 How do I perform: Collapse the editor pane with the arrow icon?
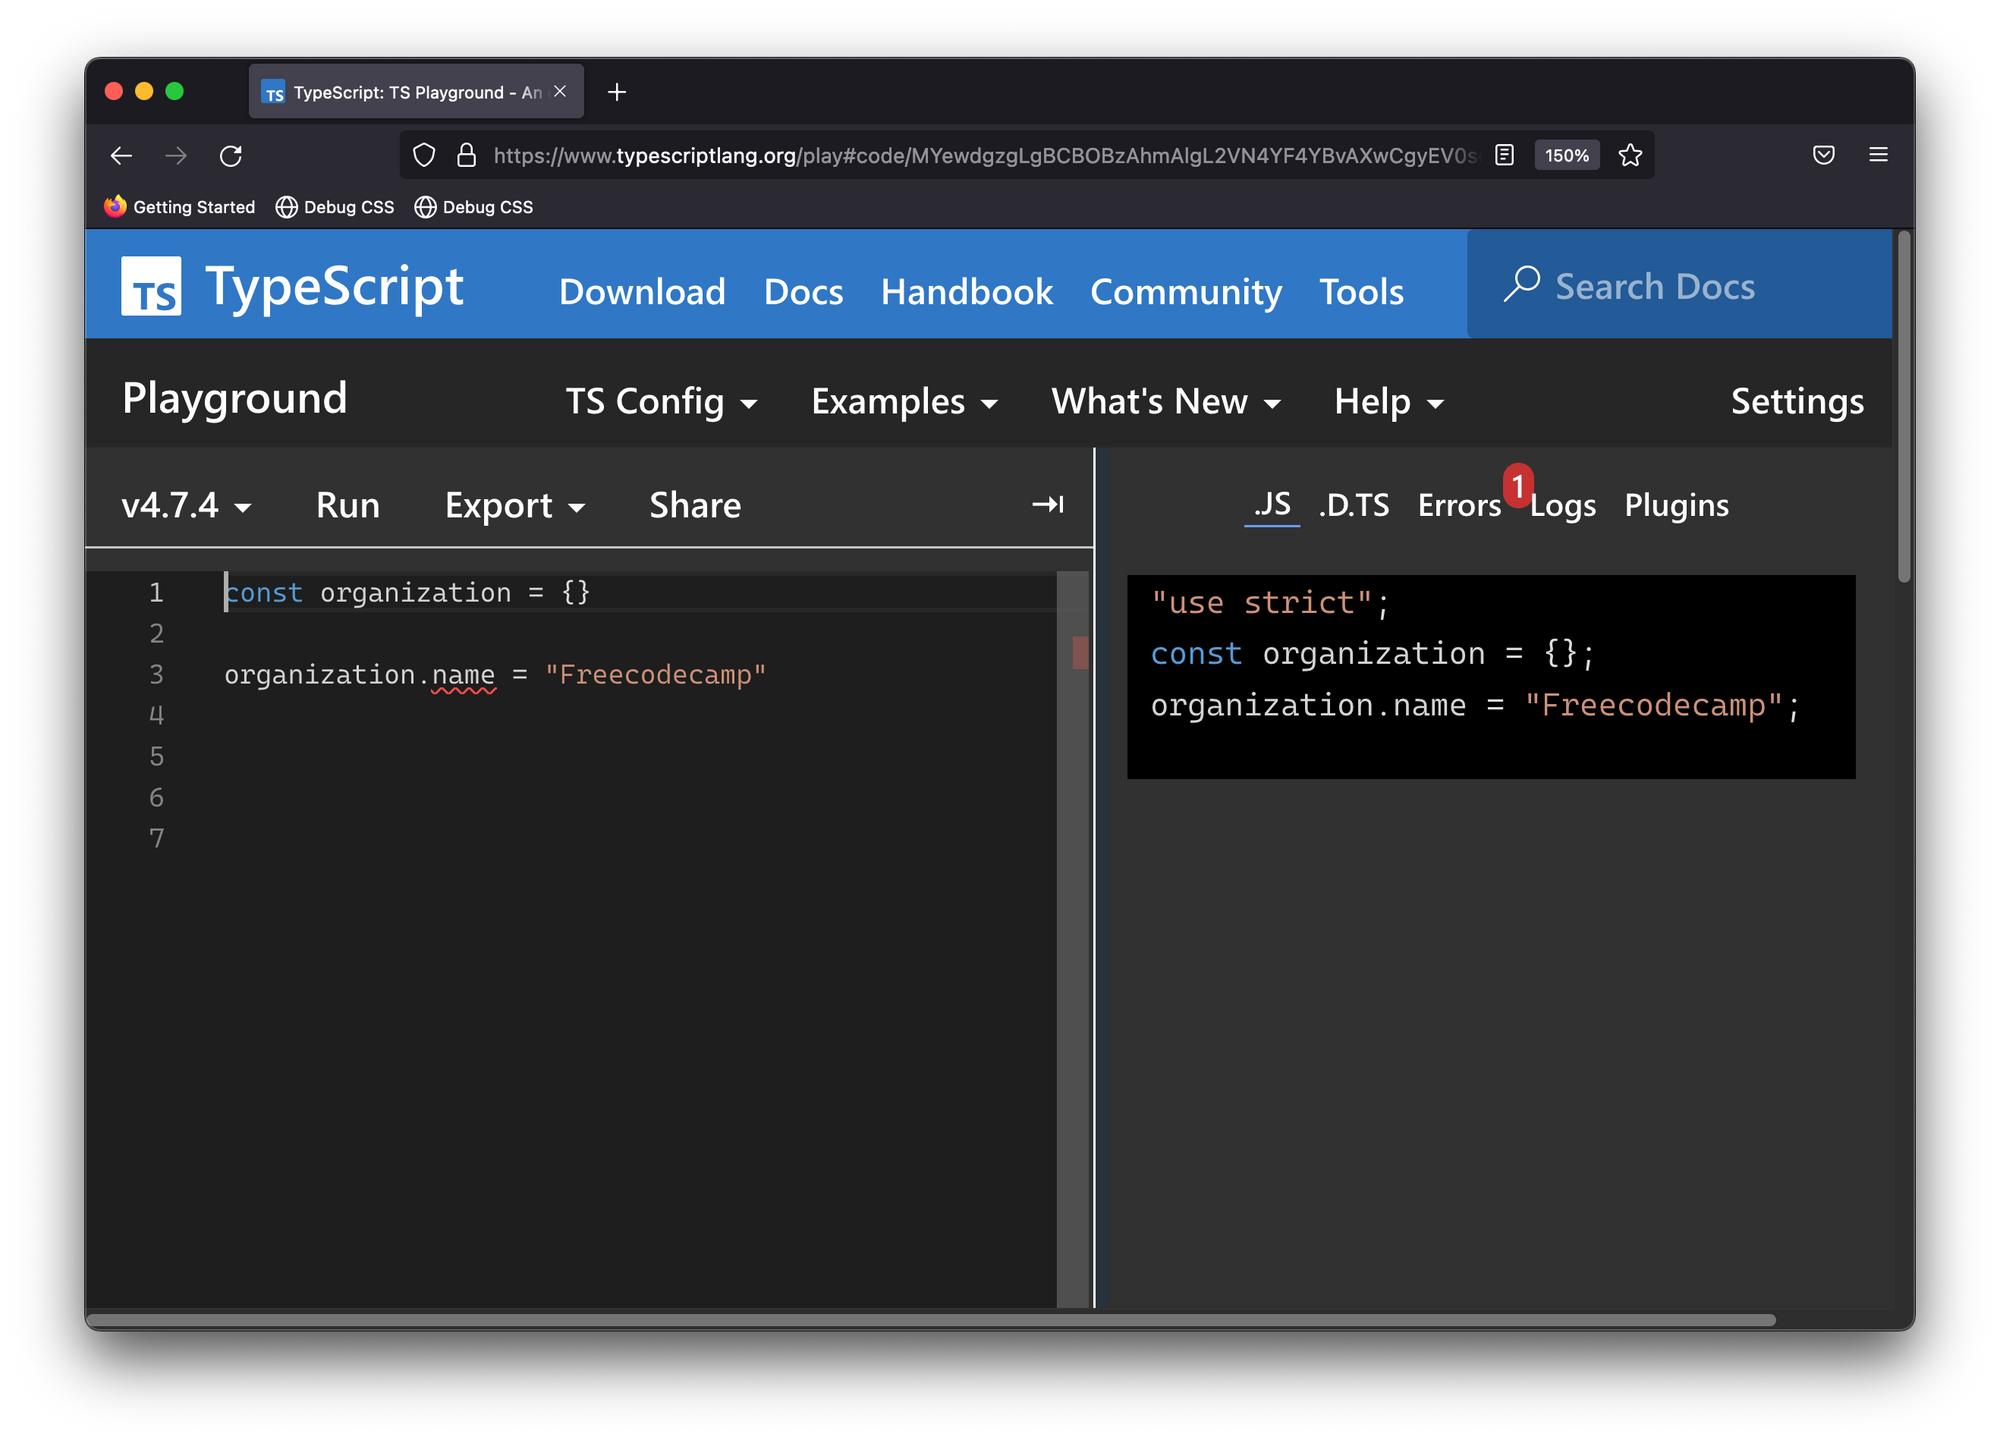pyautogui.click(x=1046, y=505)
